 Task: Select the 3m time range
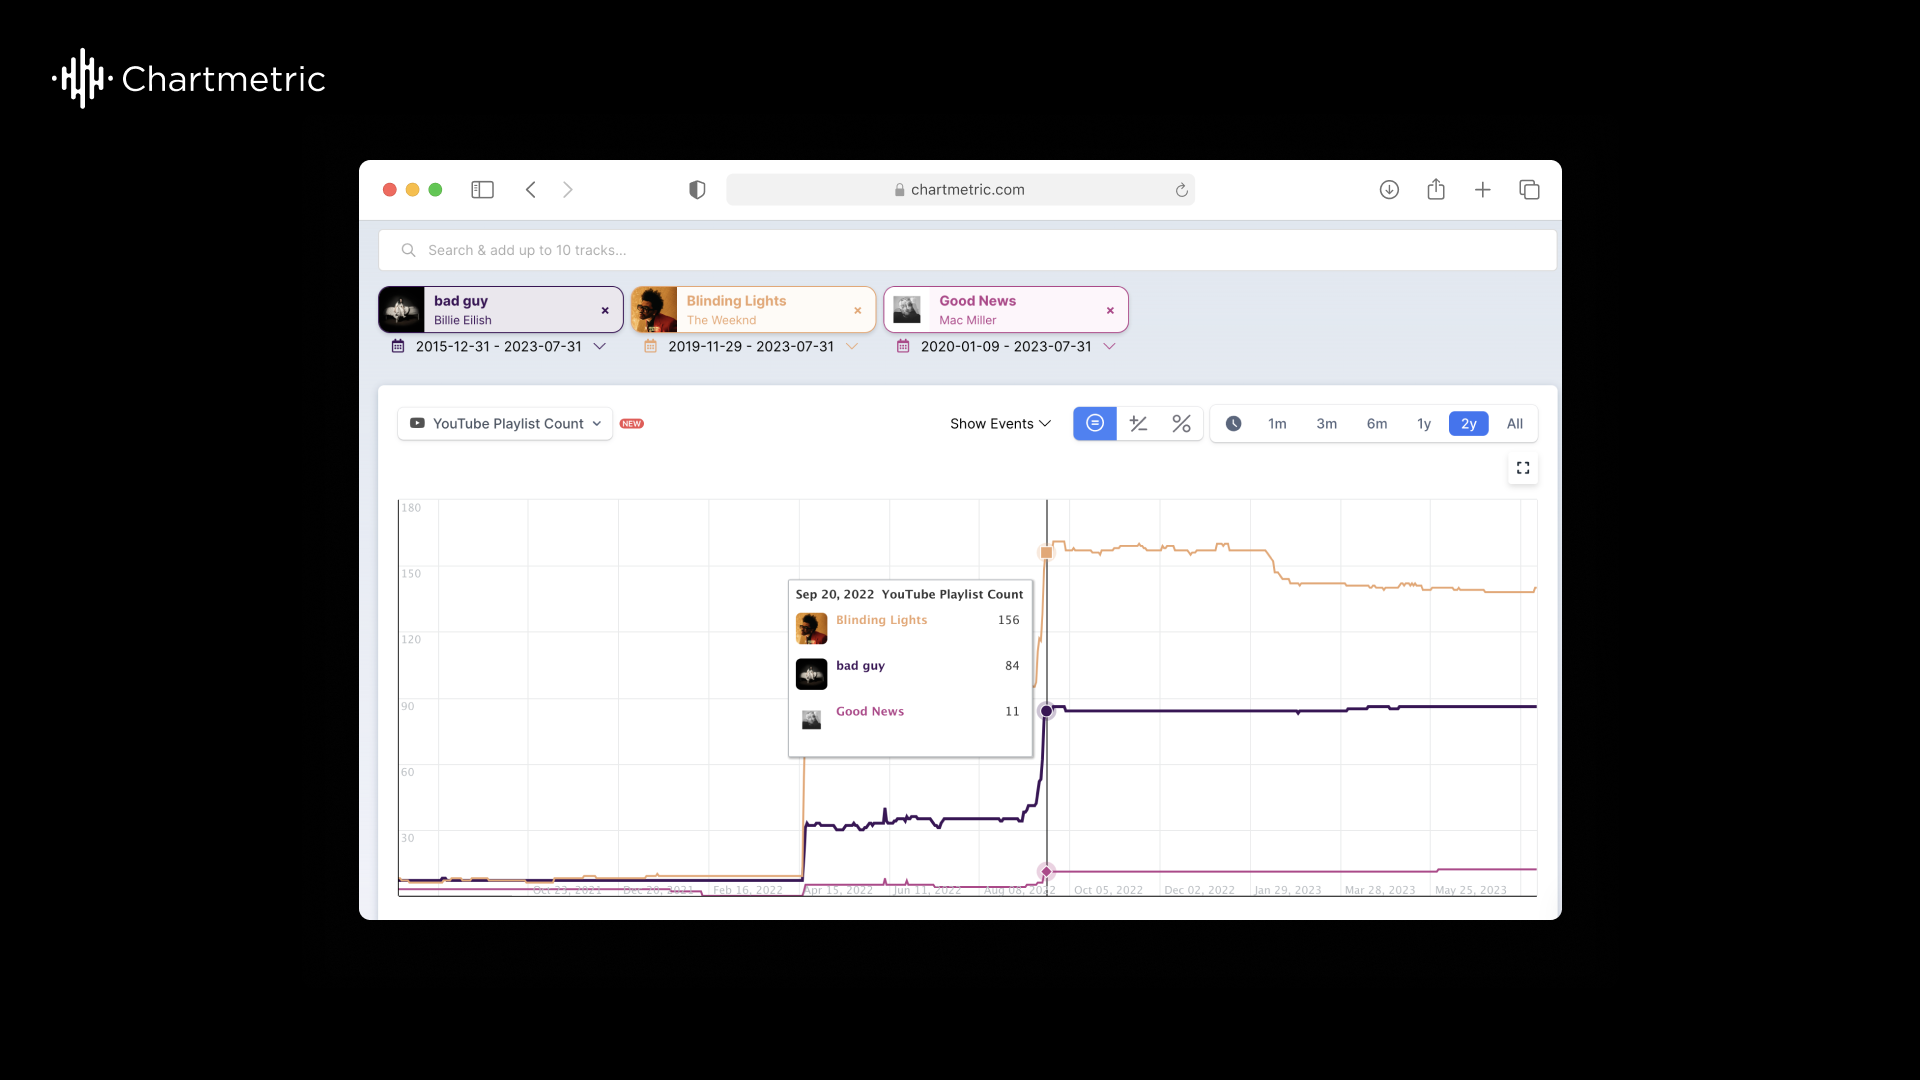1327,424
